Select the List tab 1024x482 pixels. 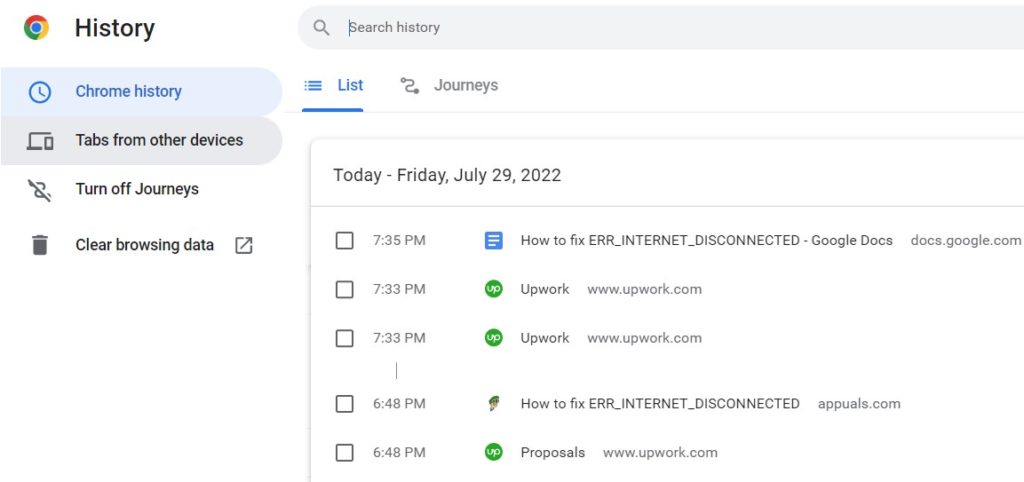click(x=333, y=86)
